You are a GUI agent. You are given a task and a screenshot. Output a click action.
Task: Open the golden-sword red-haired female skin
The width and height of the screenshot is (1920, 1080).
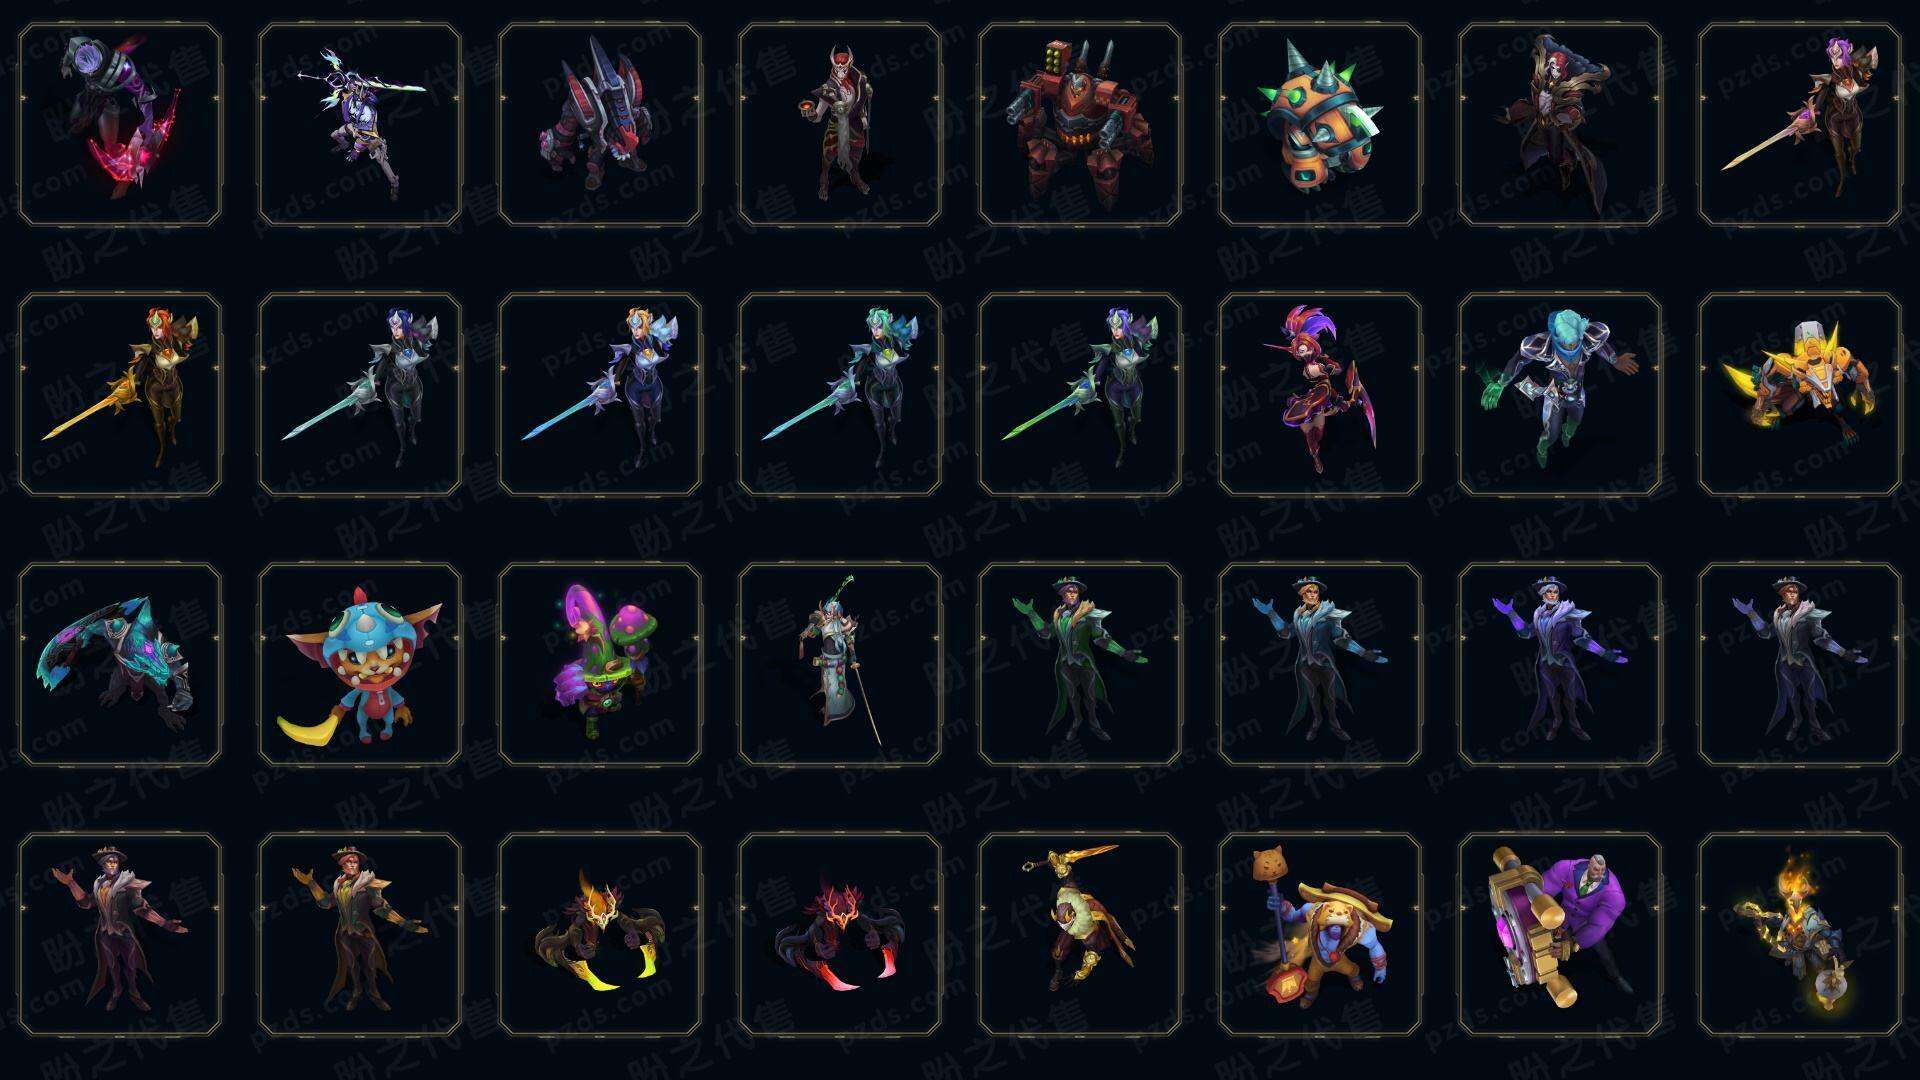click(x=120, y=394)
